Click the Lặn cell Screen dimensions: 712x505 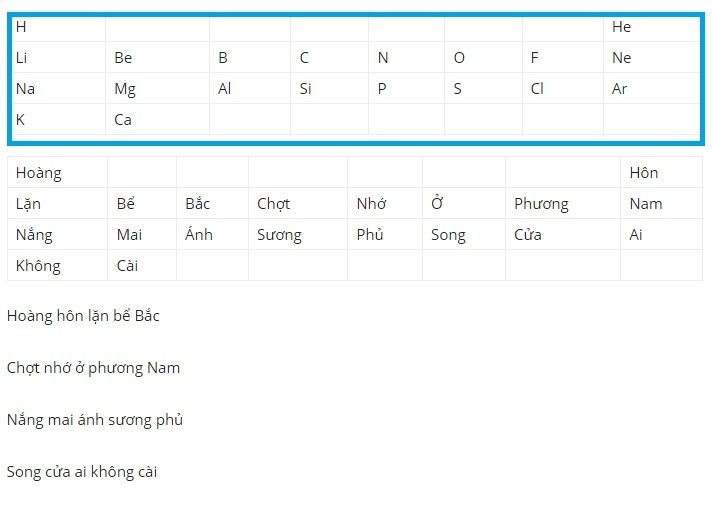pyautogui.click(x=57, y=203)
